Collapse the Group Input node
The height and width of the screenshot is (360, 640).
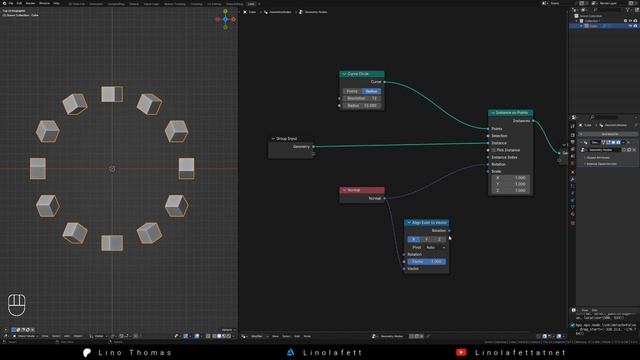click(x=273, y=139)
